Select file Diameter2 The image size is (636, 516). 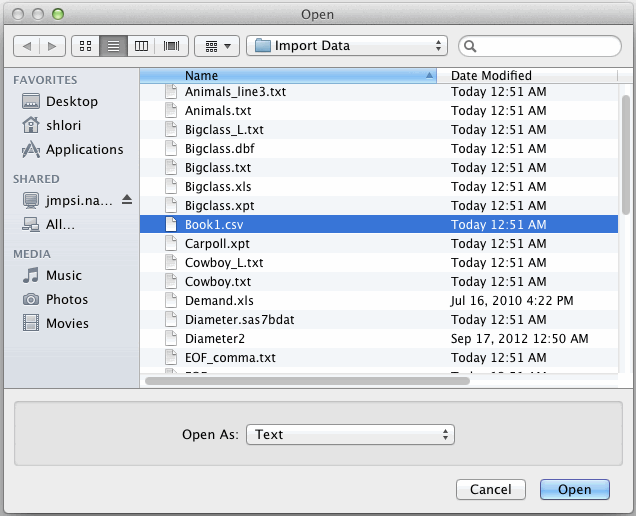379,339
